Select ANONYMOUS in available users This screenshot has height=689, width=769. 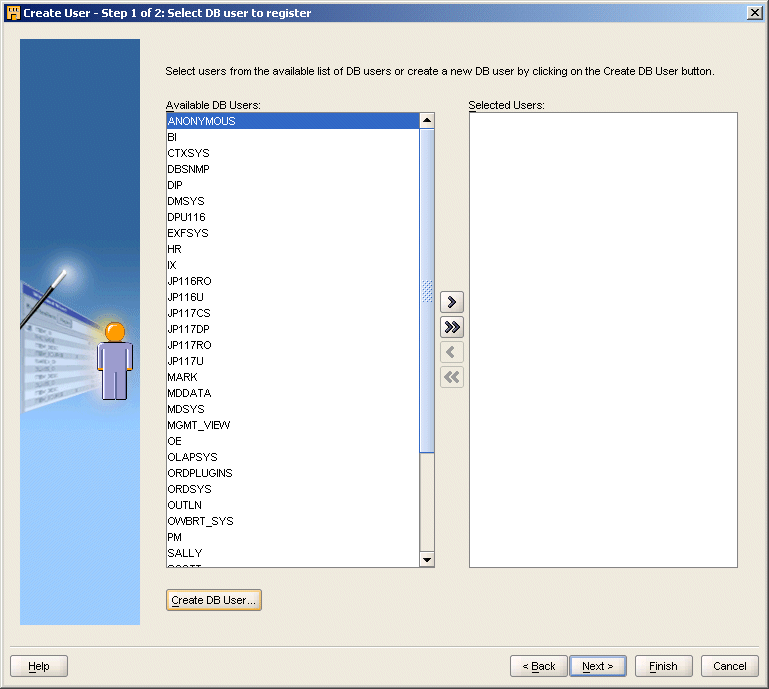tap(293, 121)
